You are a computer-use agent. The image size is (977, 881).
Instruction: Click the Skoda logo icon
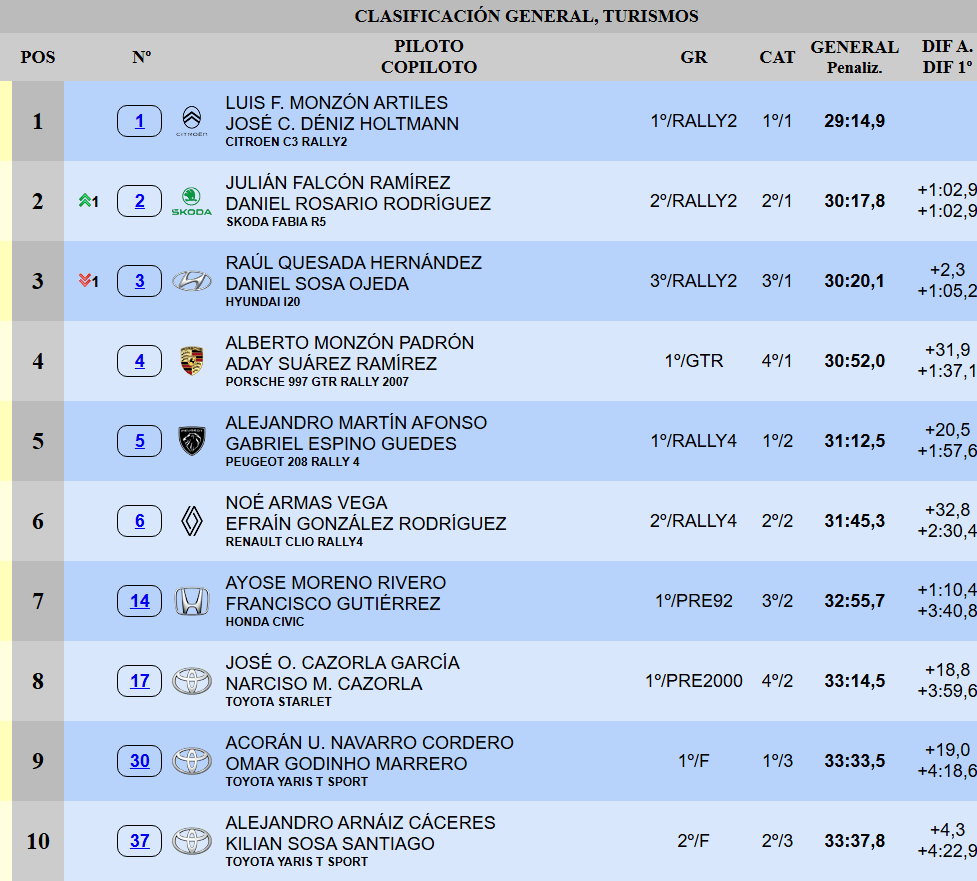[x=192, y=201]
